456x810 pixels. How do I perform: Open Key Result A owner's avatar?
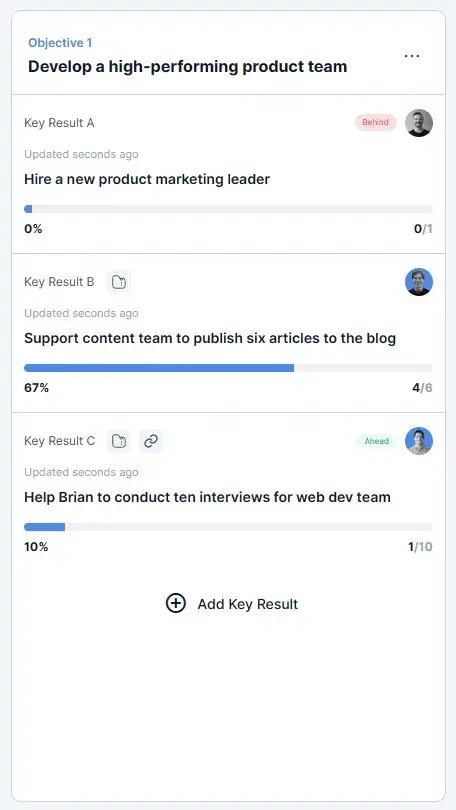419,123
